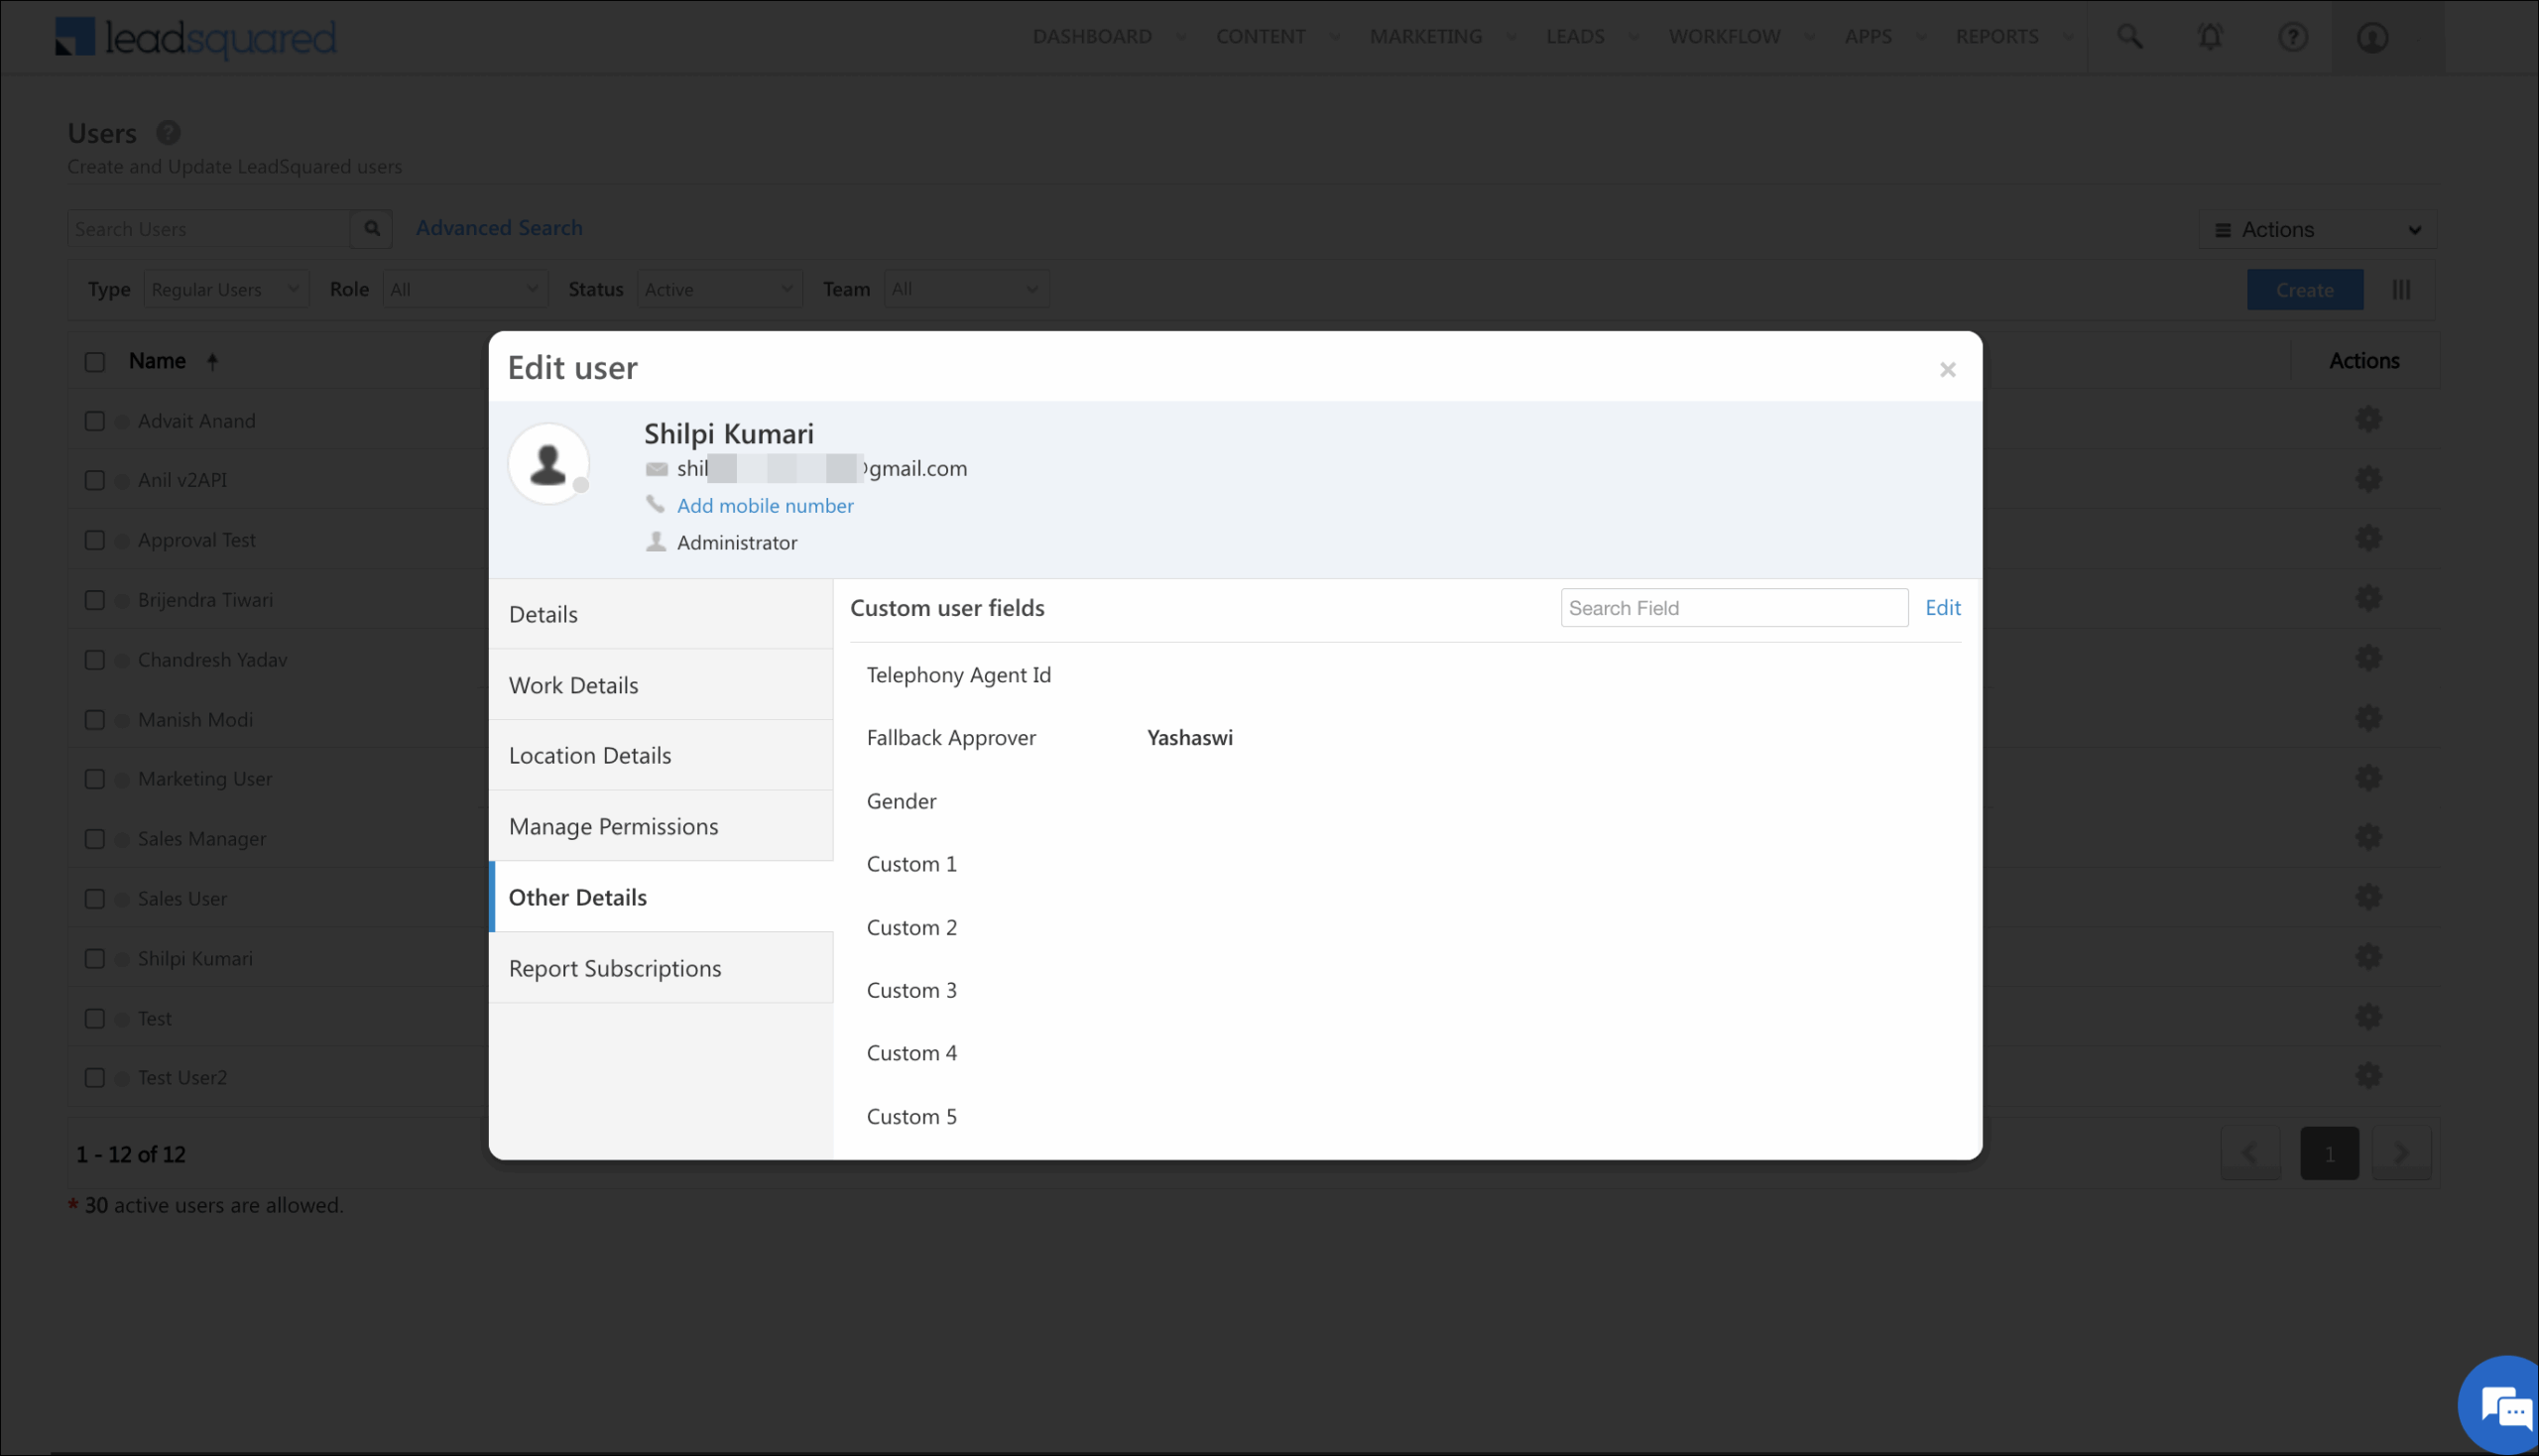Image resolution: width=2539 pixels, height=1456 pixels.
Task: Close the Edit user dialog
Action: [x=1947, y=369]
